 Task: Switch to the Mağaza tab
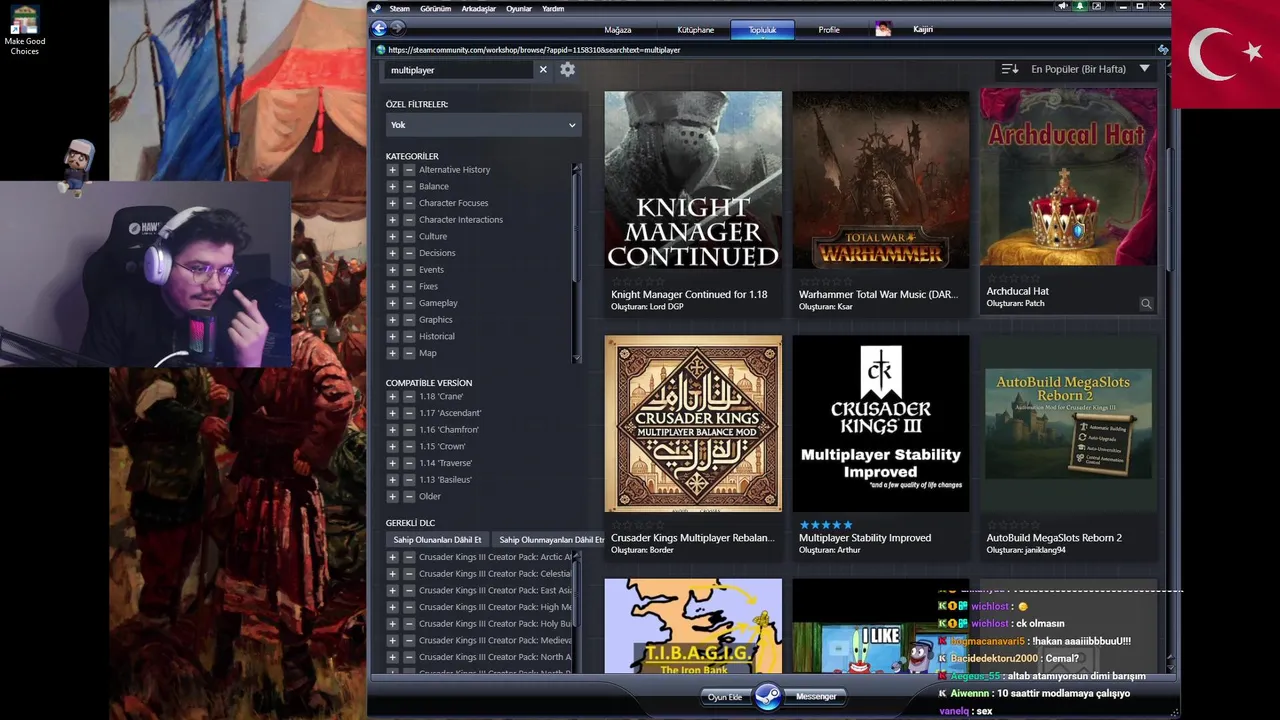click(618, 30)
